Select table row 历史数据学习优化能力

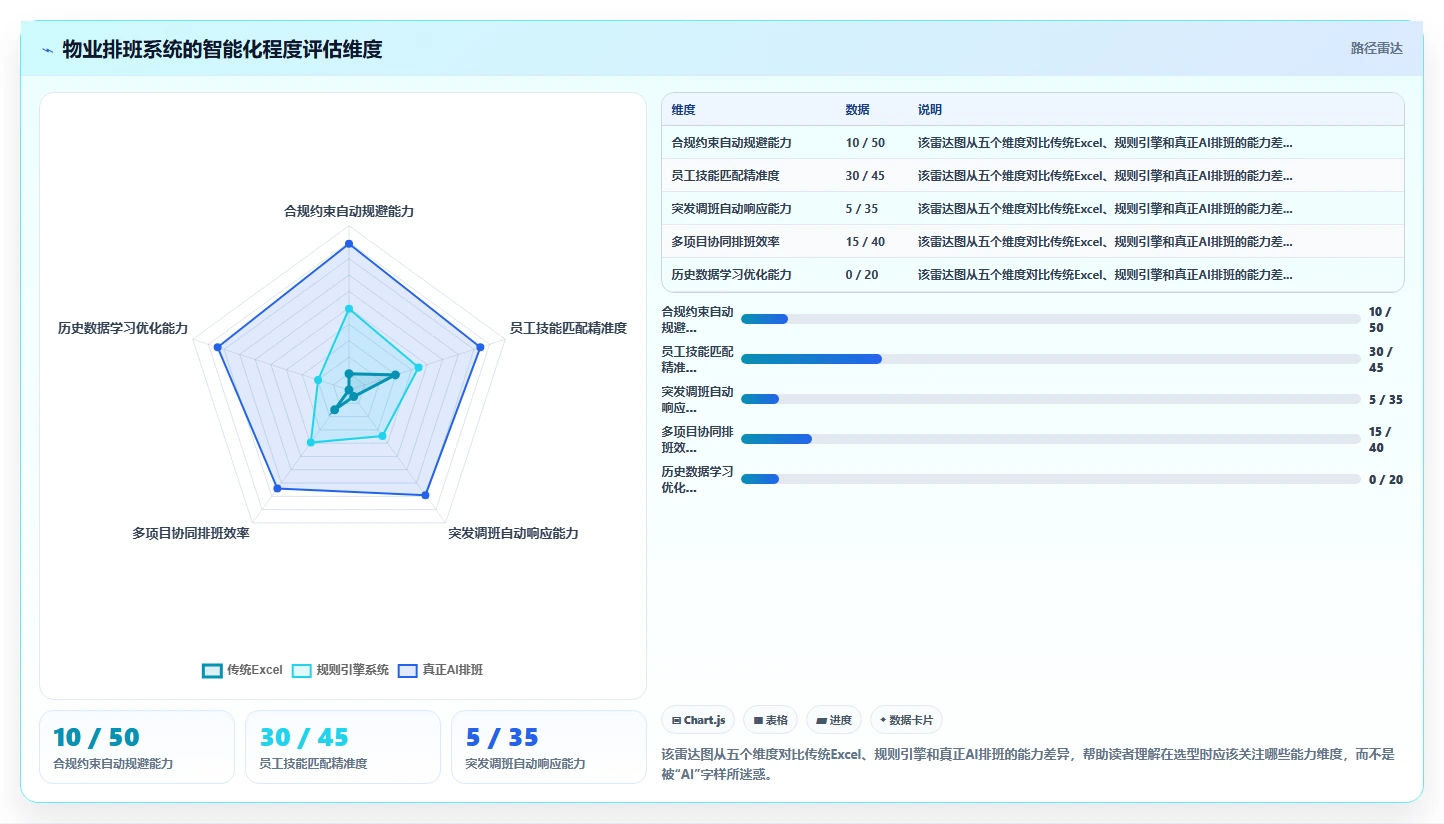(x=1033, y=274)
